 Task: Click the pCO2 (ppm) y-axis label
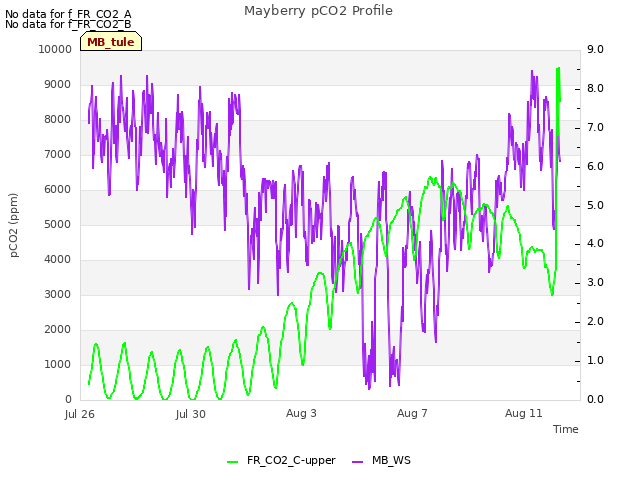click(x=14, y=225)
